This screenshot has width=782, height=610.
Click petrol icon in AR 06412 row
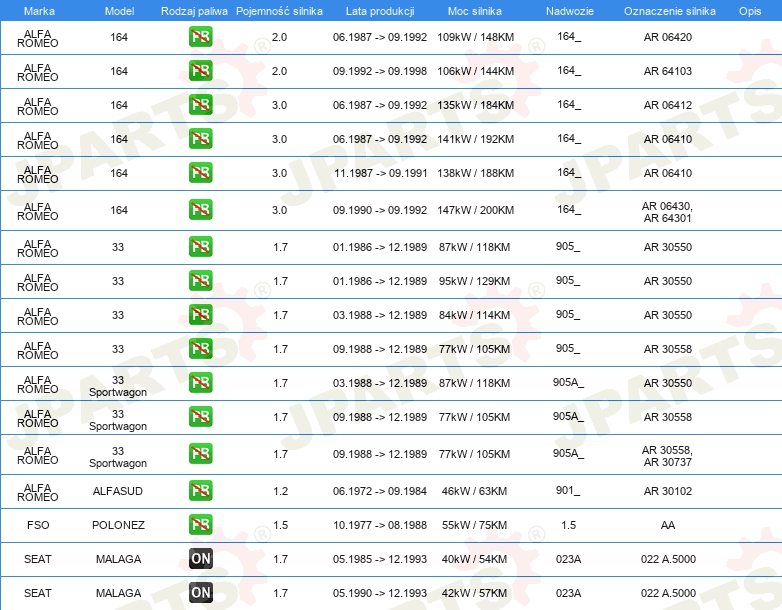point(200,105)
